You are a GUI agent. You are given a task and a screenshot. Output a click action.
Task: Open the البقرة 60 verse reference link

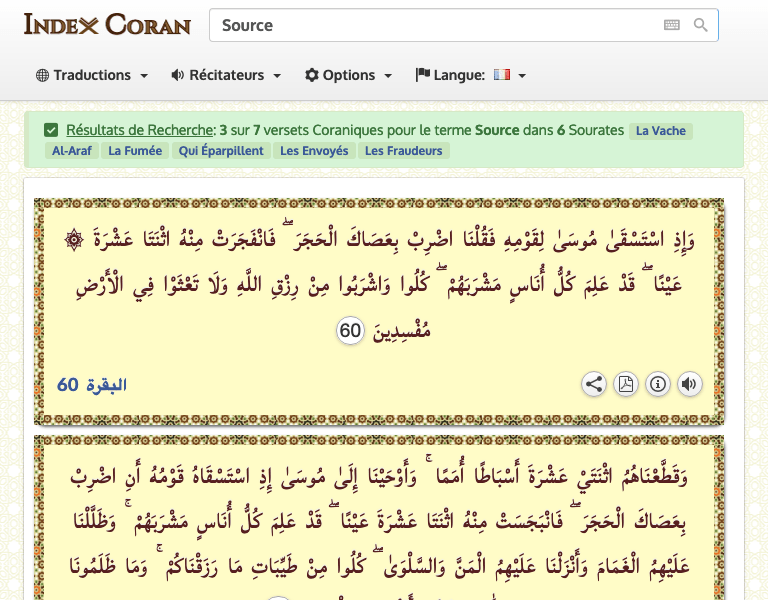(92, 385)
